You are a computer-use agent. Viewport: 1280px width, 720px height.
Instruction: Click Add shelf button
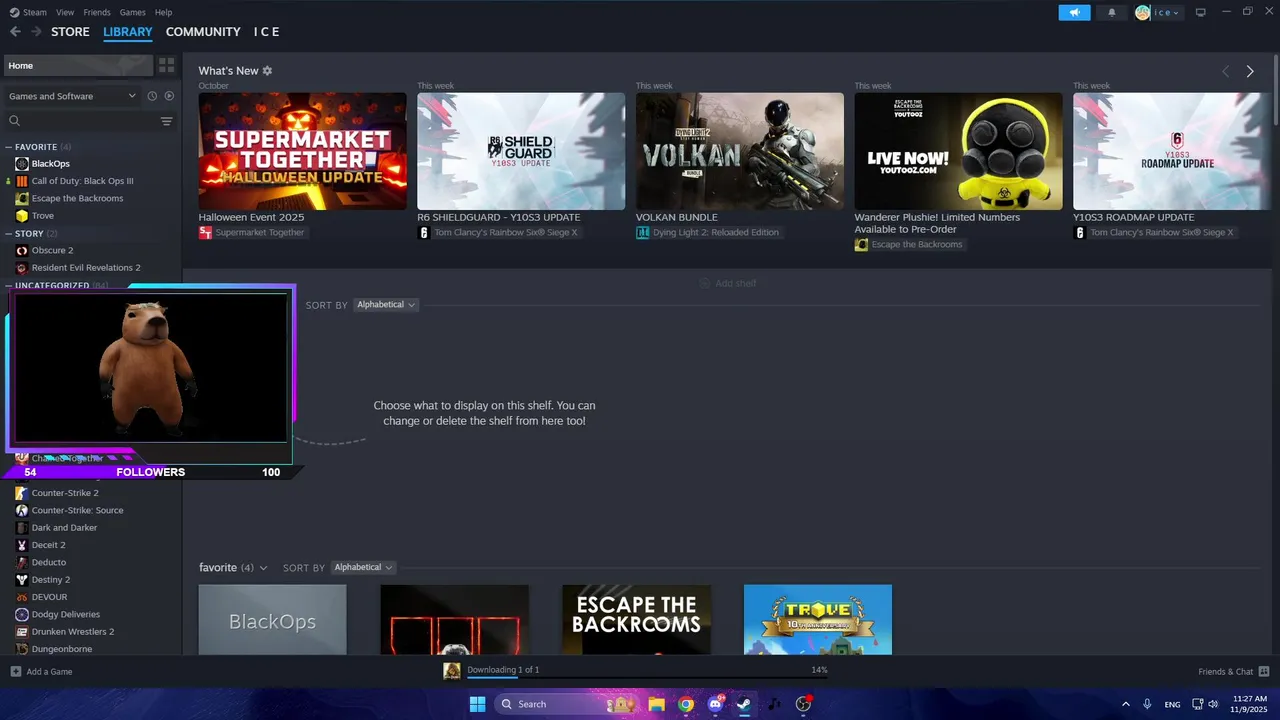coord(727,284)
